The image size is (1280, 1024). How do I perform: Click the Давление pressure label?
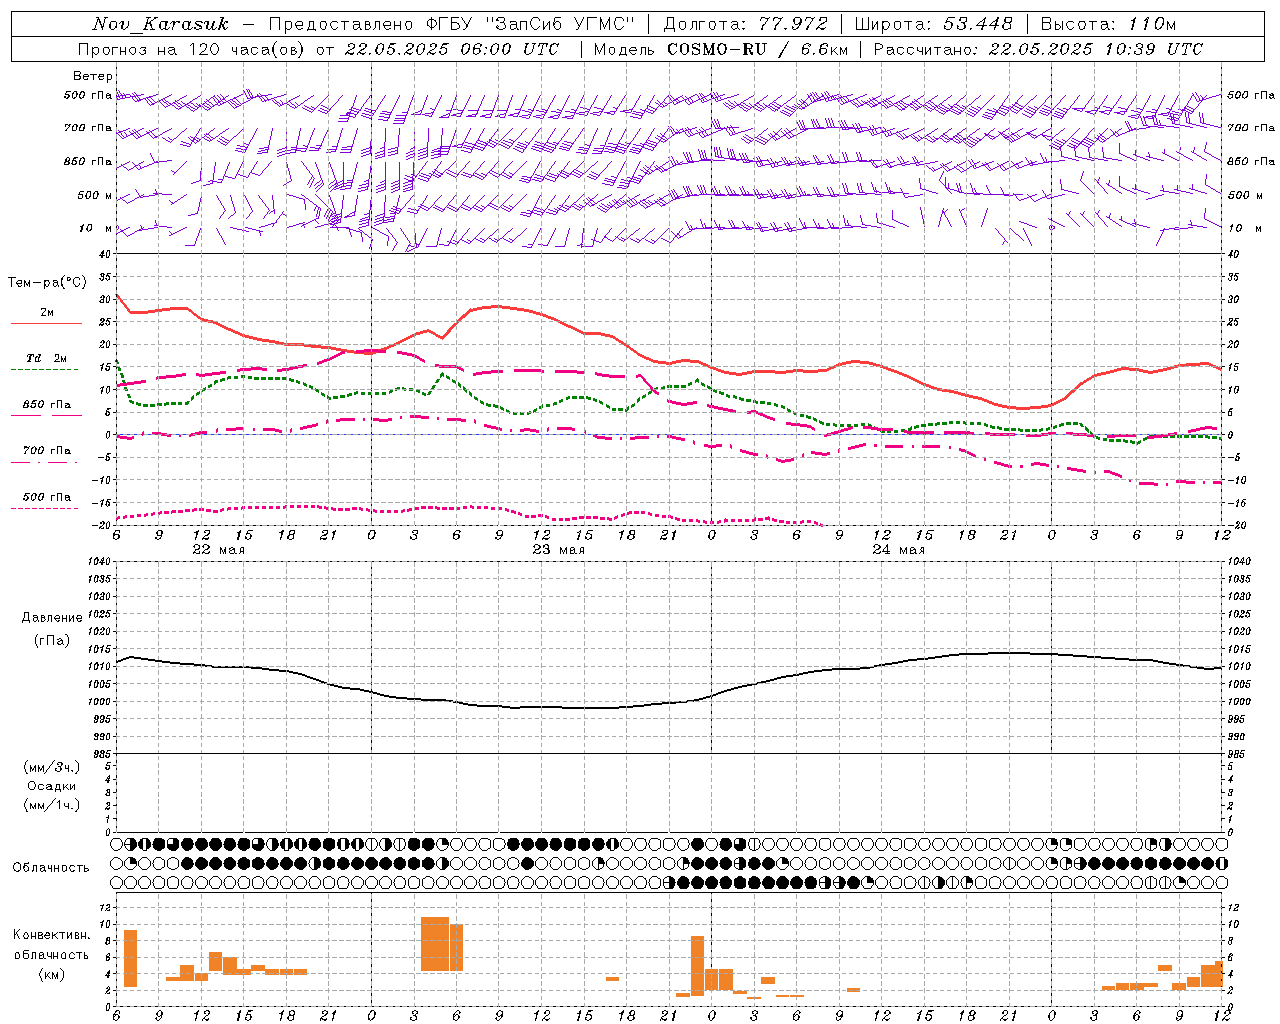point(52,618)
